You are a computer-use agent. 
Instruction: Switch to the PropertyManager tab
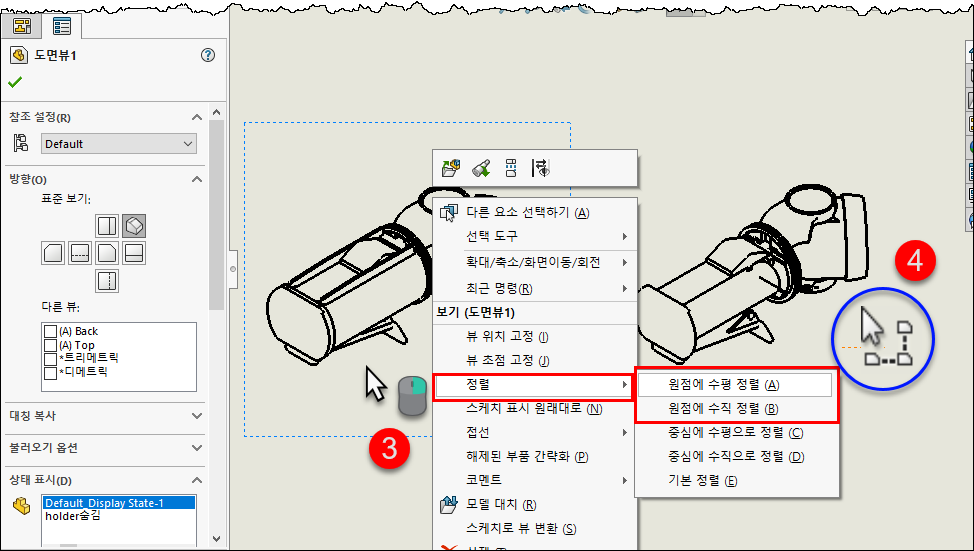[61, 25]
